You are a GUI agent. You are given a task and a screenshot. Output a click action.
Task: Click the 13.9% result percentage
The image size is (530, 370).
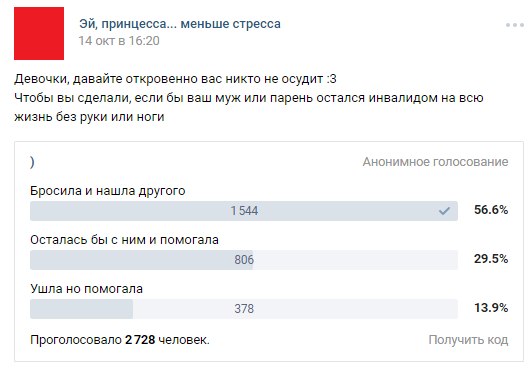point(491,308)
